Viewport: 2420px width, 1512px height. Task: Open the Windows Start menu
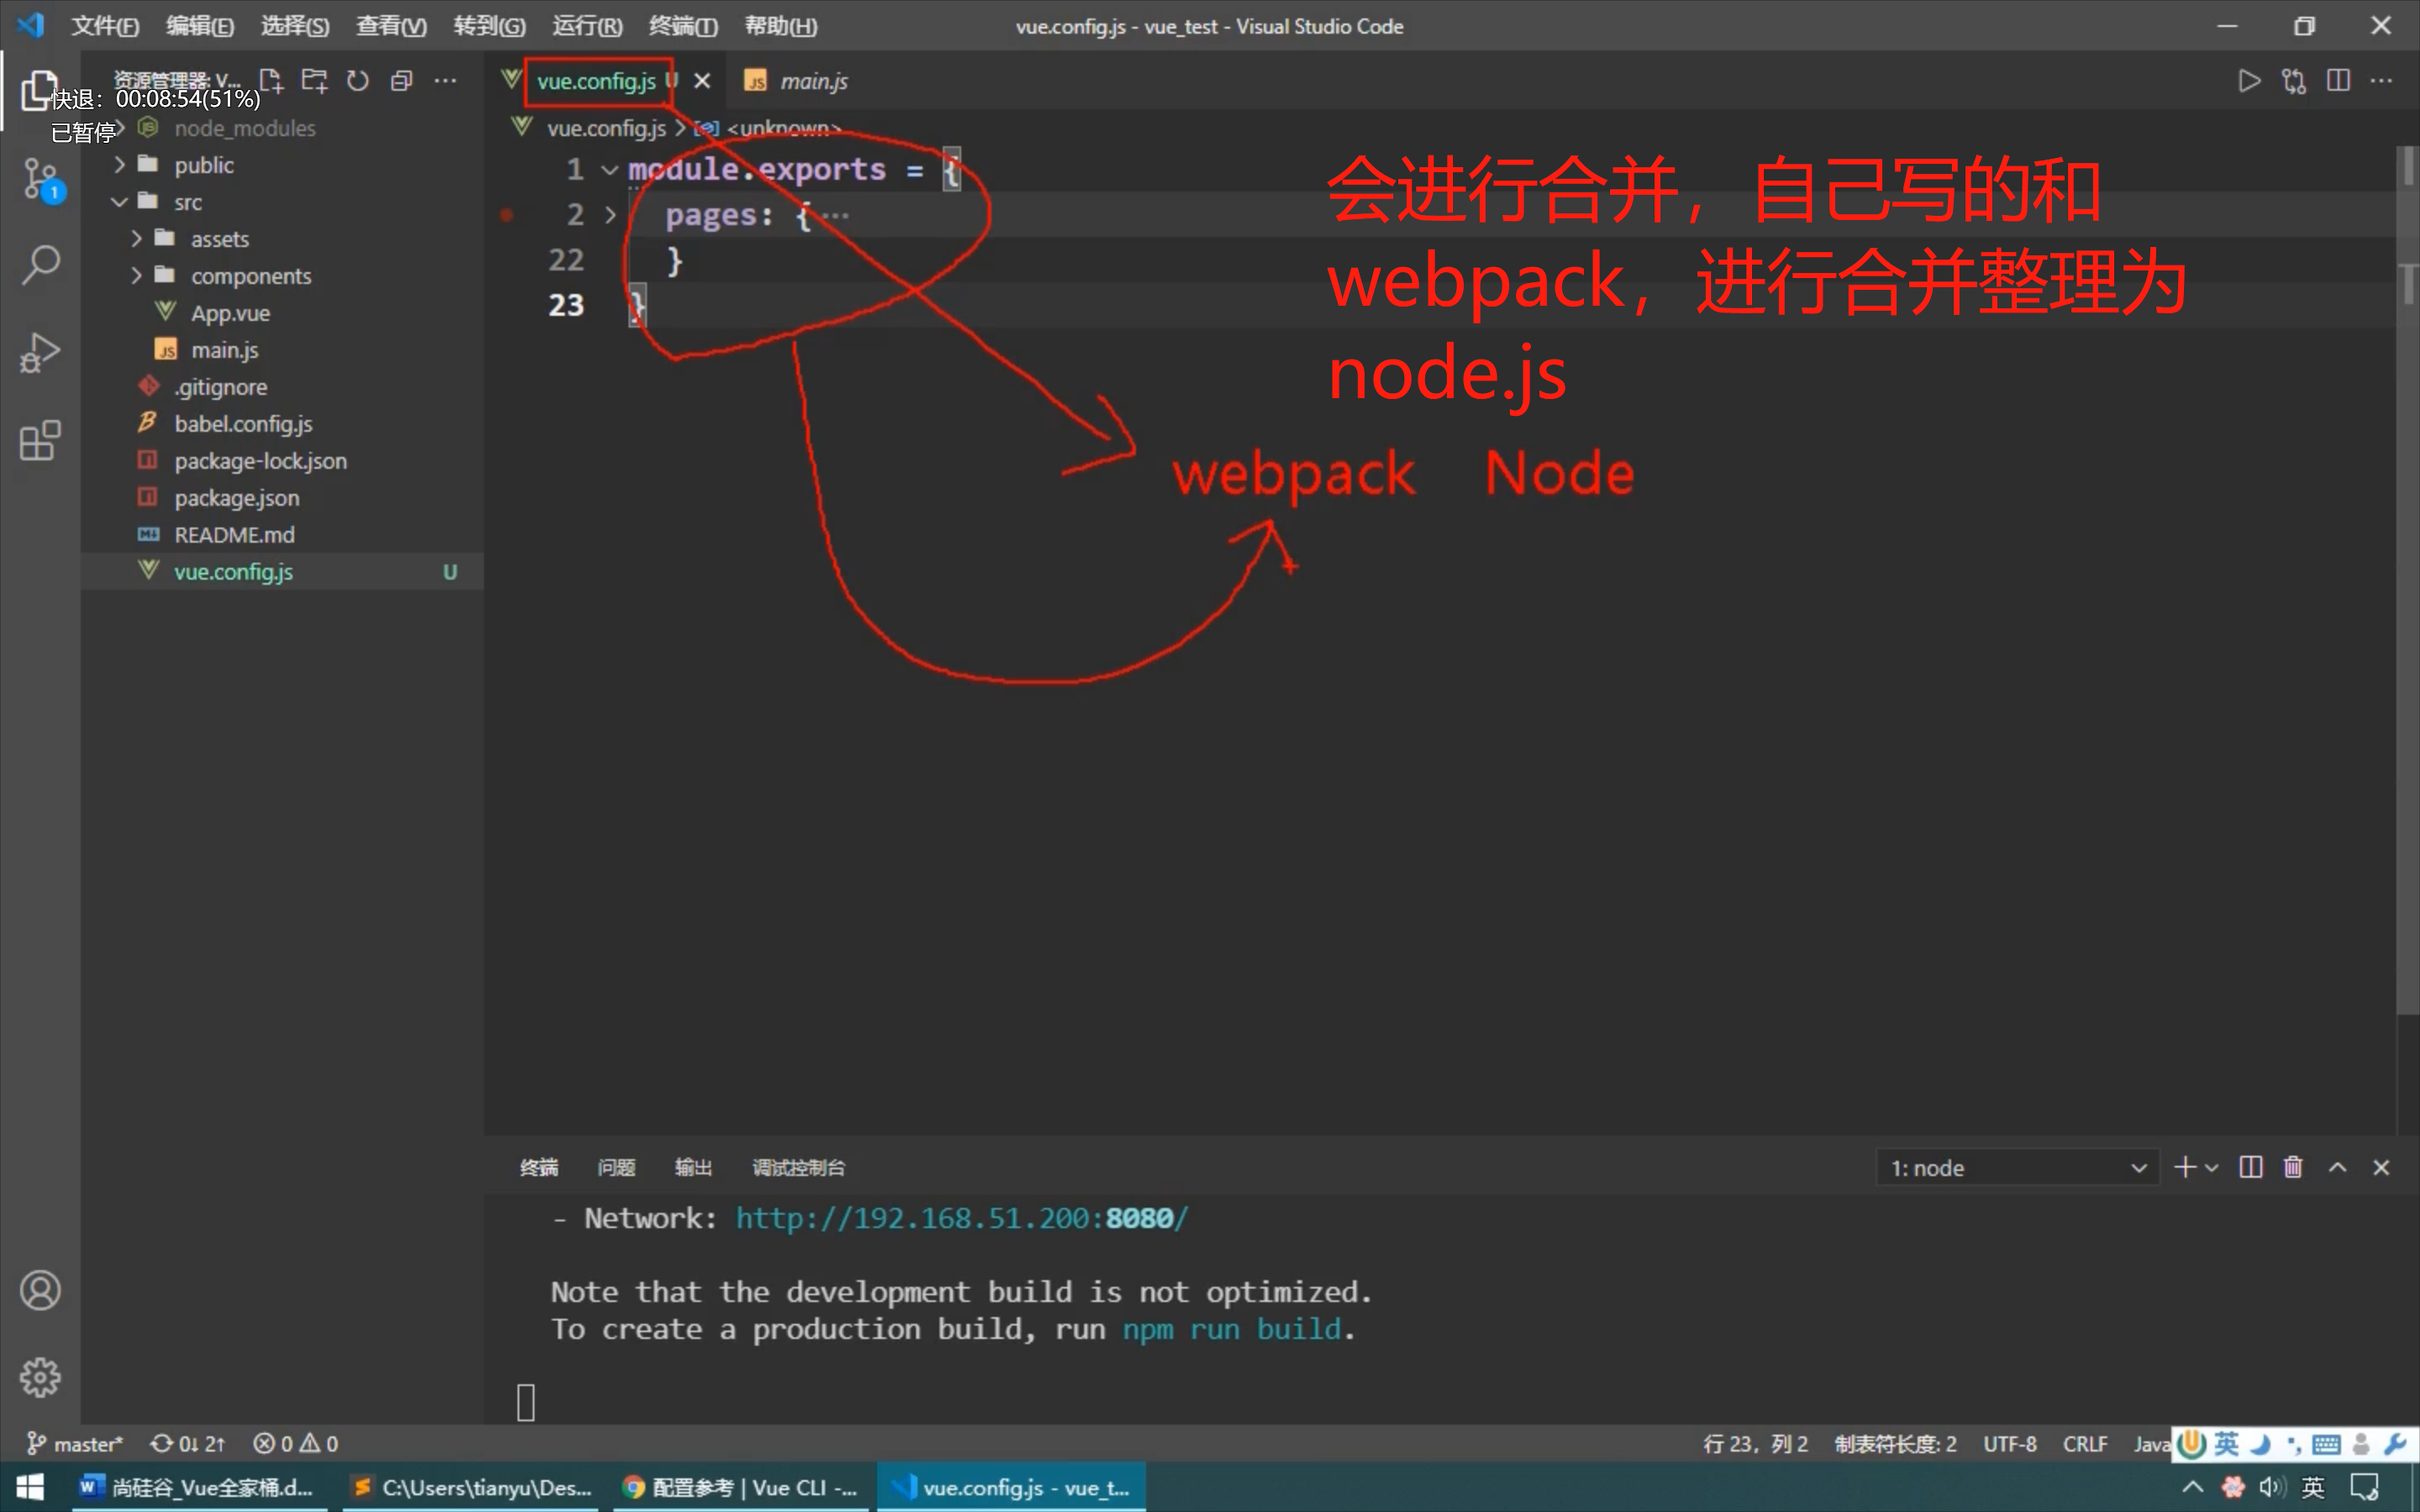pos(30,1487)
